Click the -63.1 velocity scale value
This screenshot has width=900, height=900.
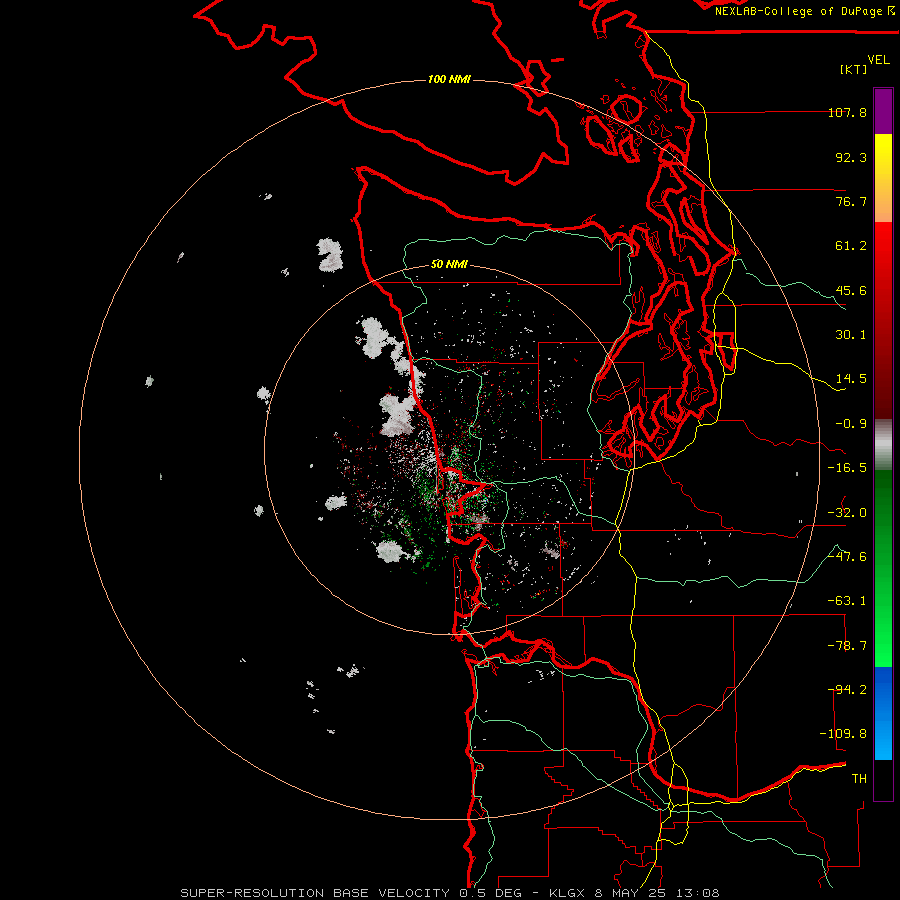point(847,601)
